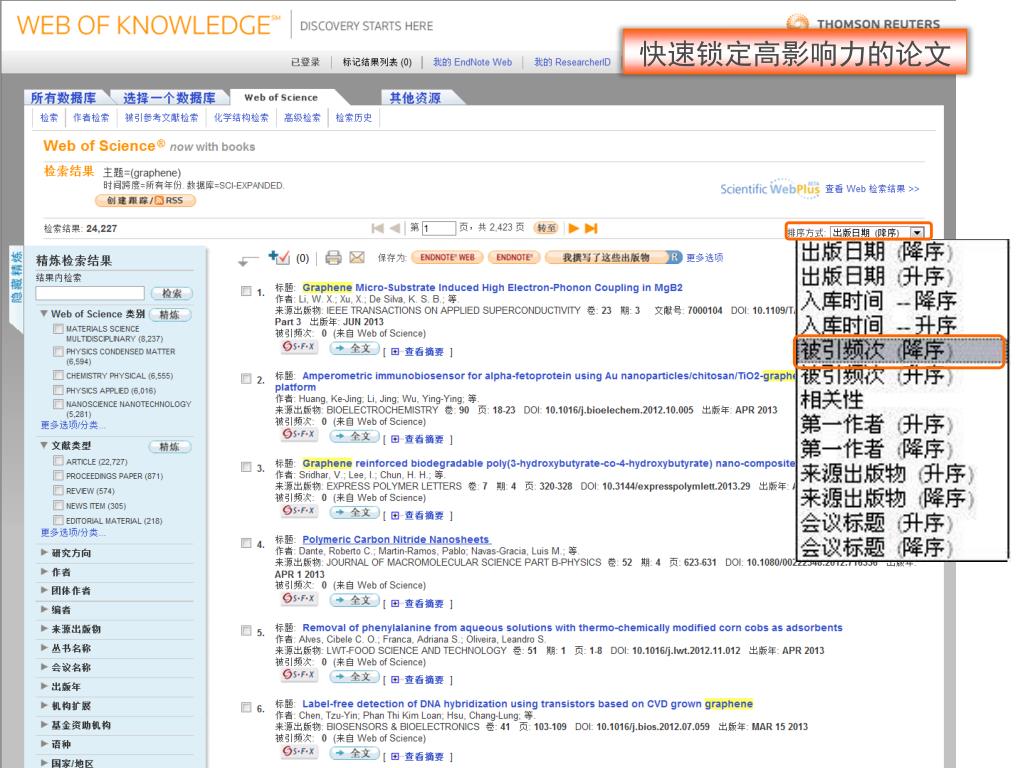Click S·F·X icon of result 3
The width and height of the screenshot is (1024, 768).
(298, 511)
